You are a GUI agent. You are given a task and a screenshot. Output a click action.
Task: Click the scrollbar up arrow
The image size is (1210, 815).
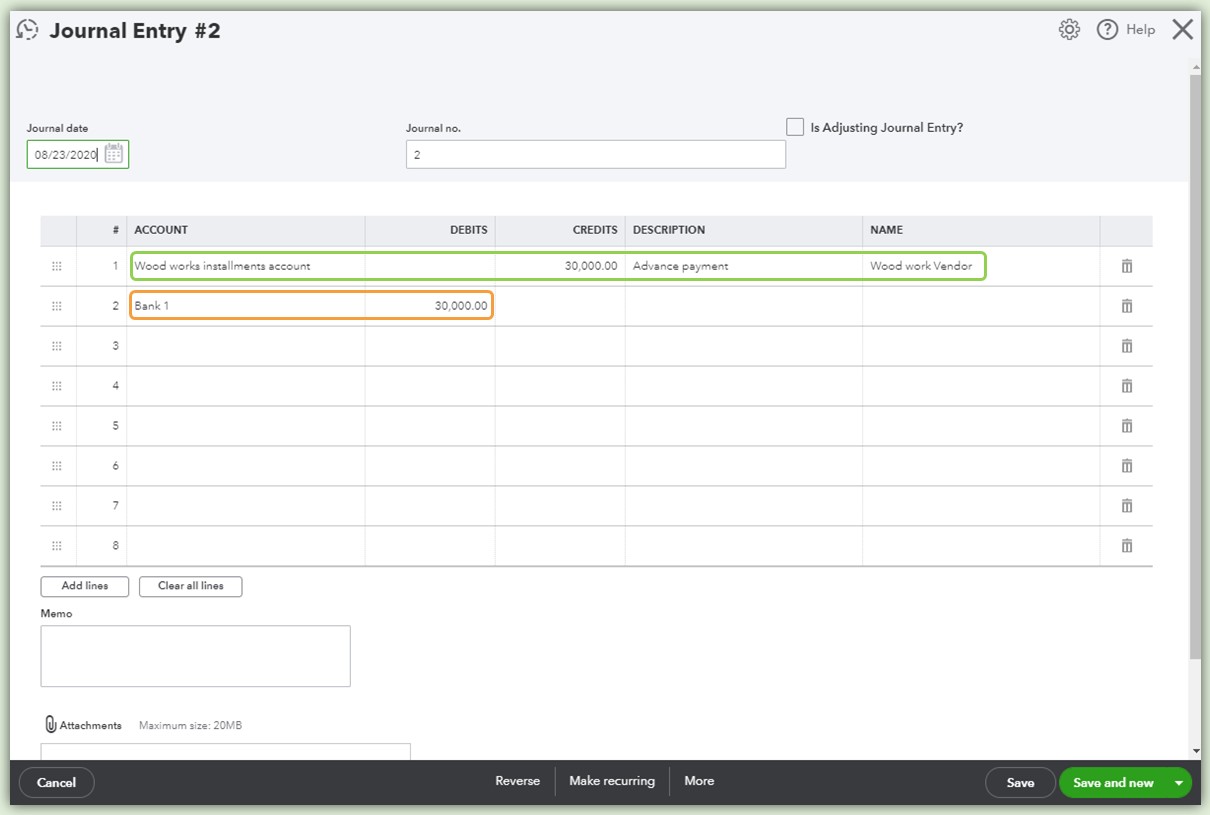tap(1195, 66)
